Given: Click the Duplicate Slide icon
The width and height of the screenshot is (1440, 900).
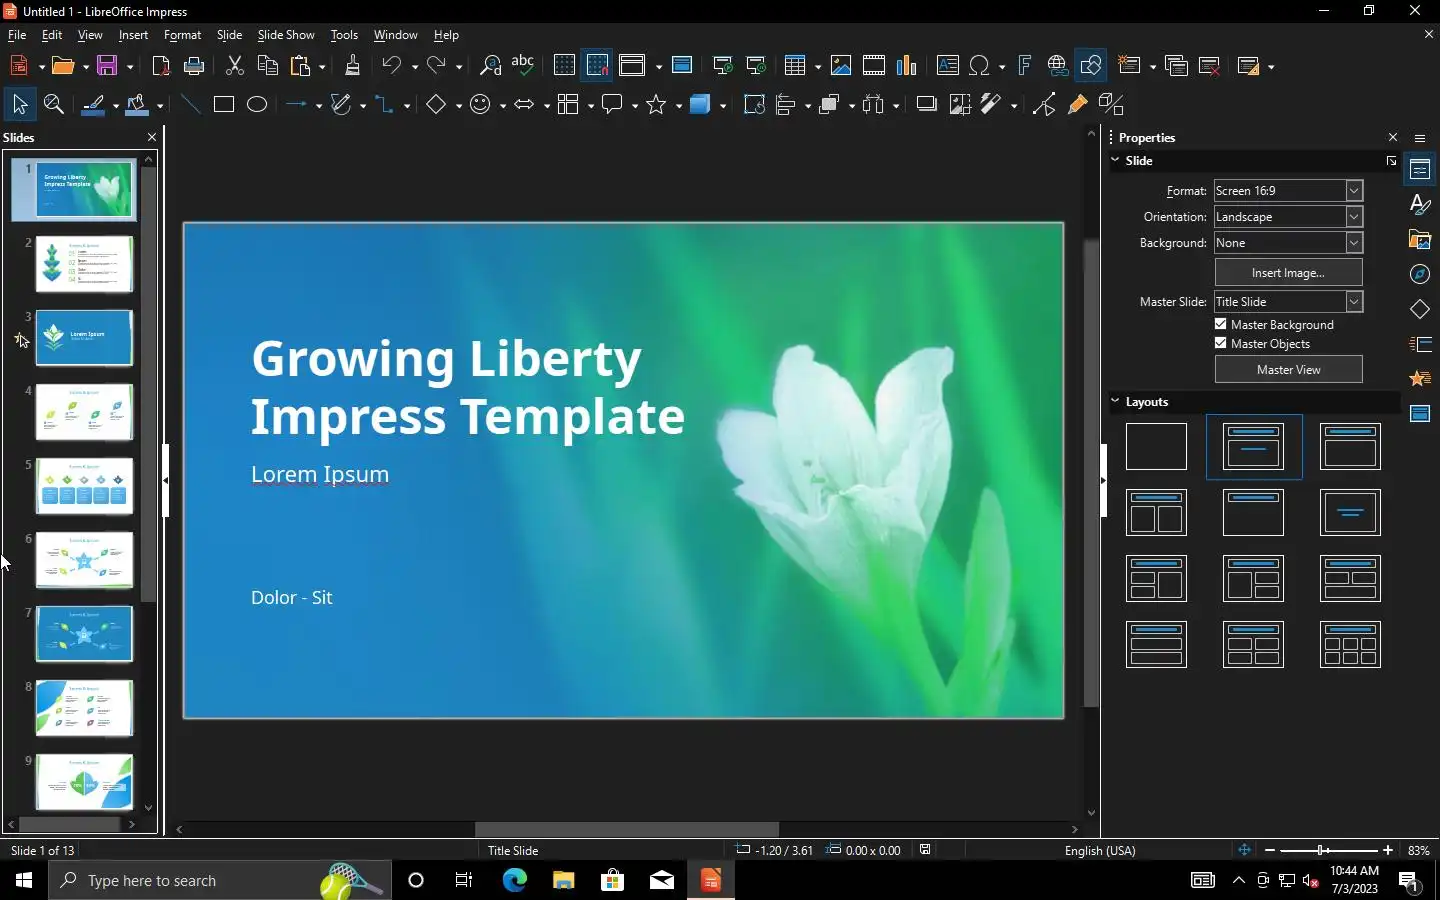Looking at the screenshot, I should pos(1177,66).
